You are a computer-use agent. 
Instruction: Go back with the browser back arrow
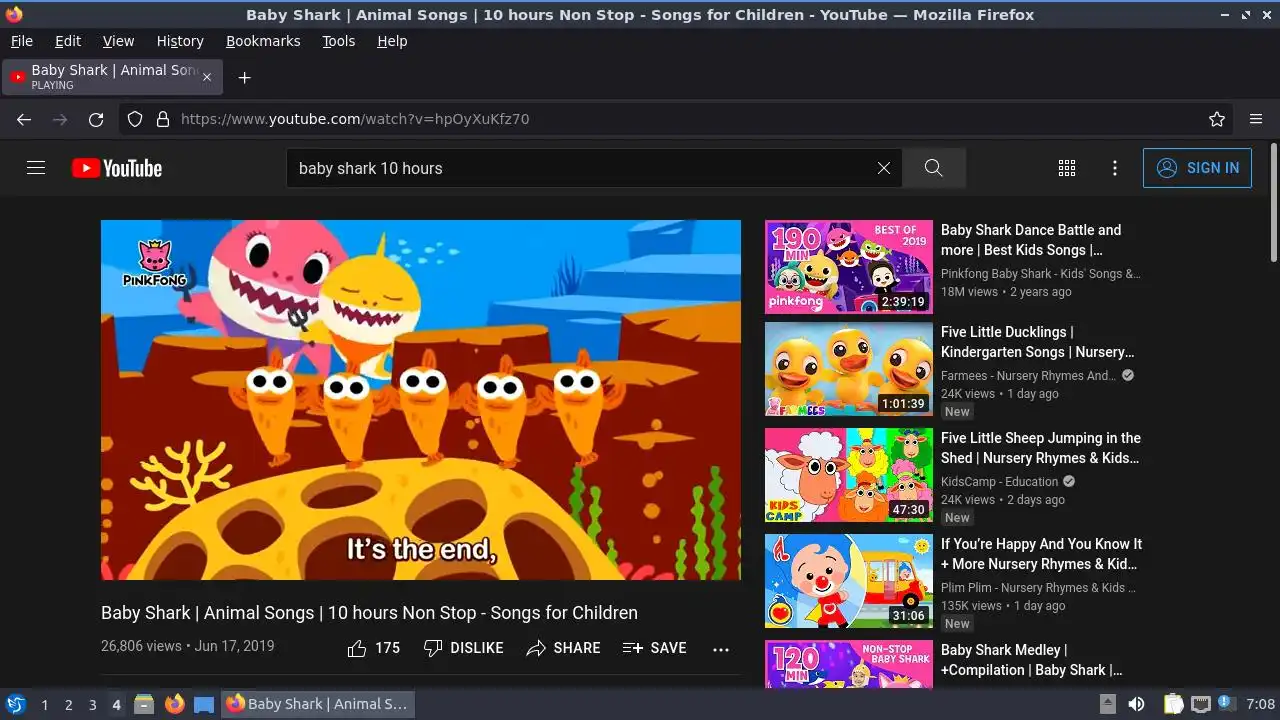pos(24,119)
